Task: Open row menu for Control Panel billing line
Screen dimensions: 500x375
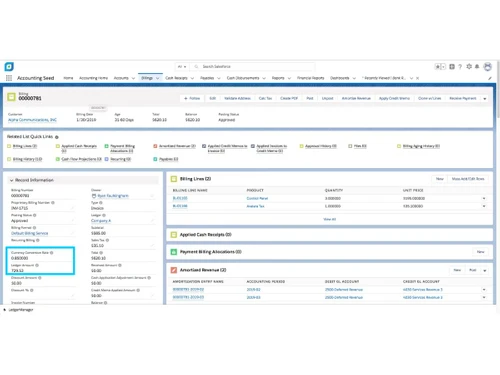Action: tap(484, 198)
